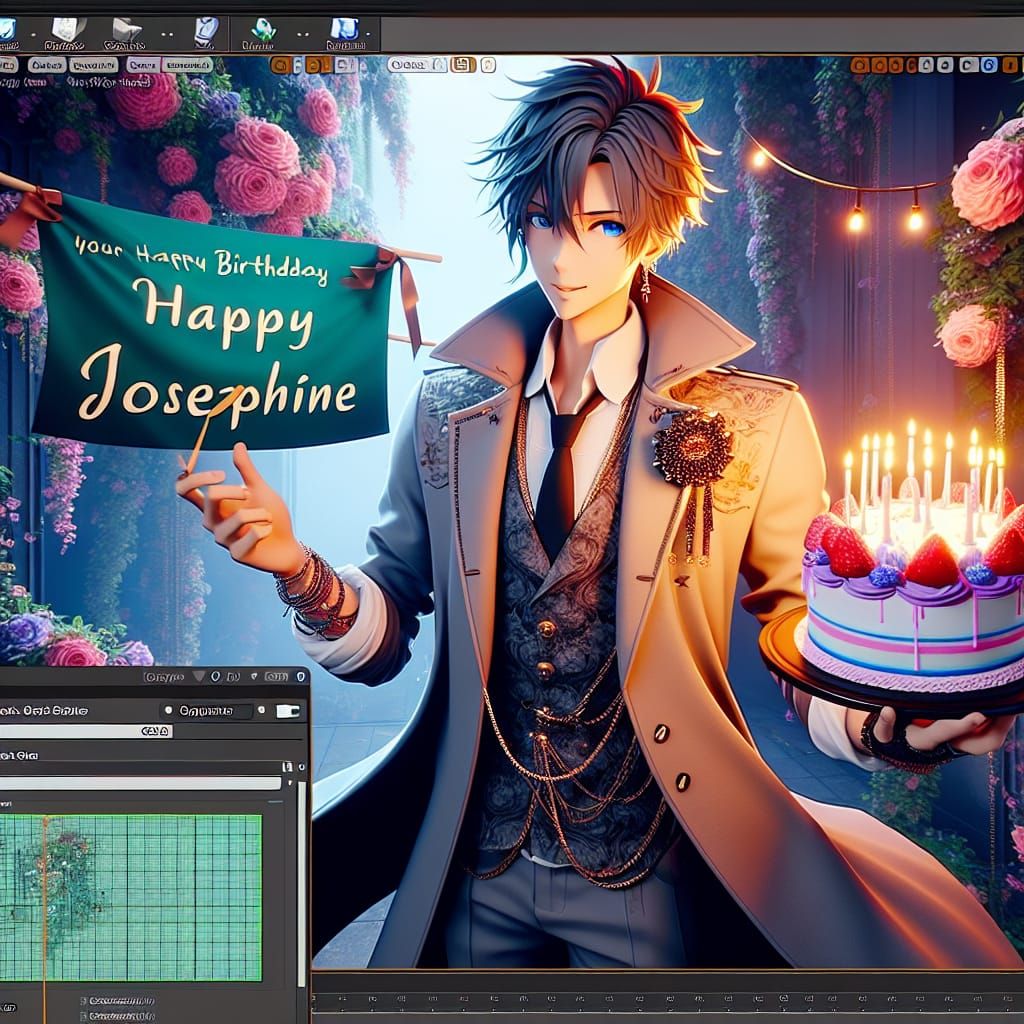Select the first orange tool icon top-right

point(860,64)
